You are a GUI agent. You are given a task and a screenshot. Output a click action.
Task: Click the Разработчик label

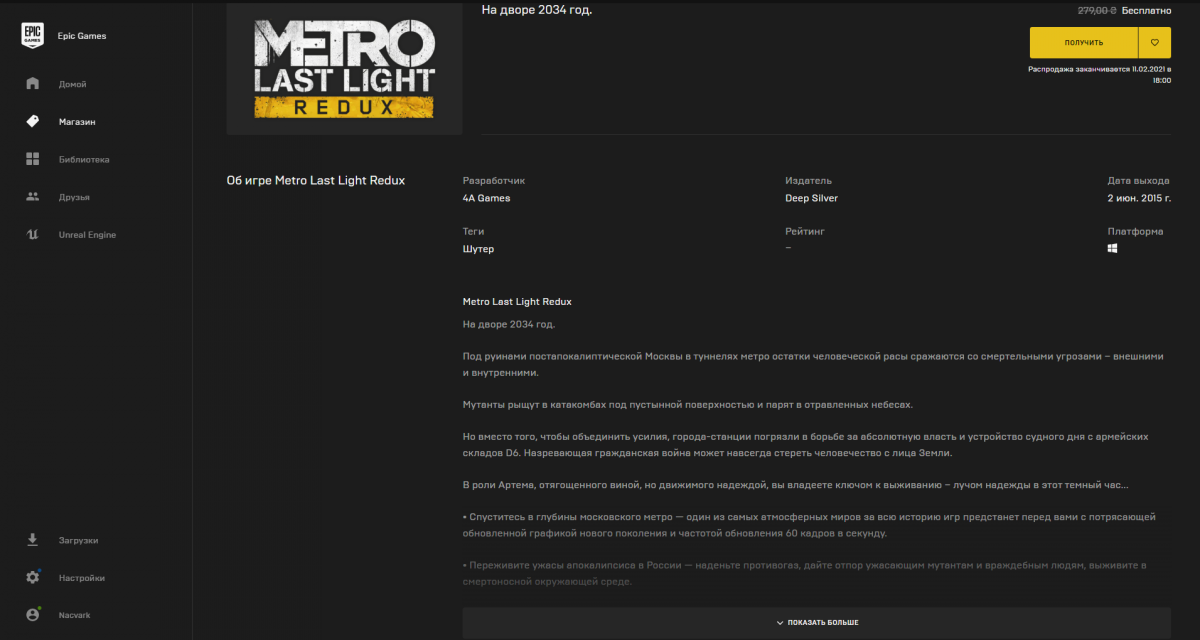tap(494, 181)
